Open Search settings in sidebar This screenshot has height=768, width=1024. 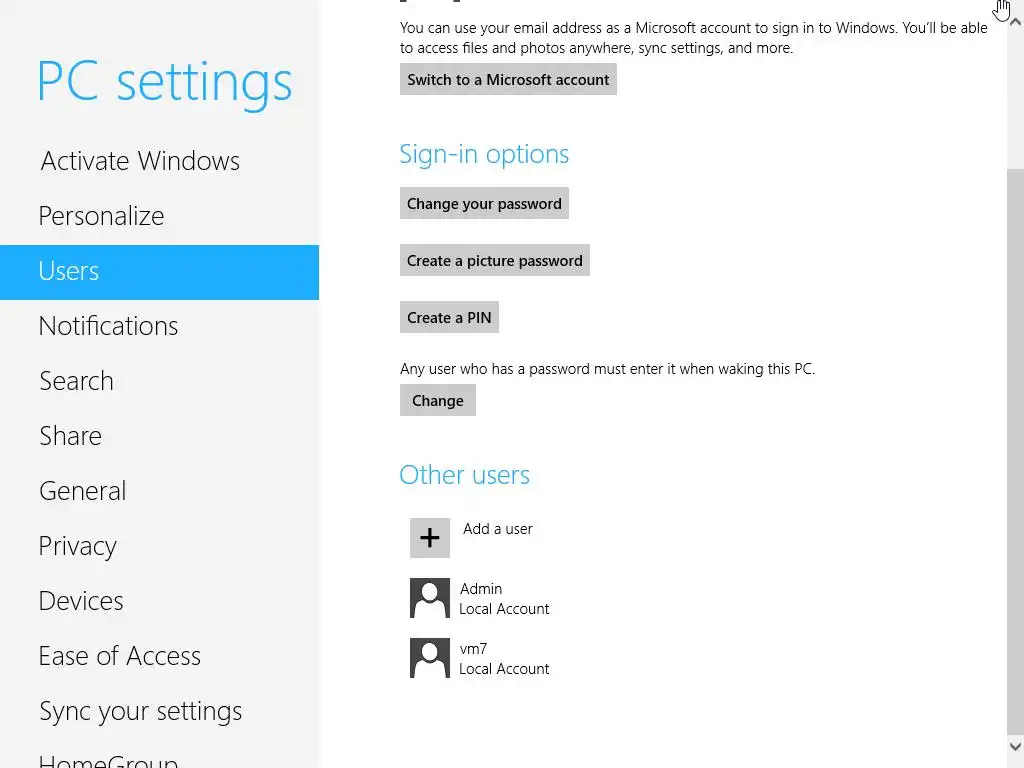[x=159, y=381]
